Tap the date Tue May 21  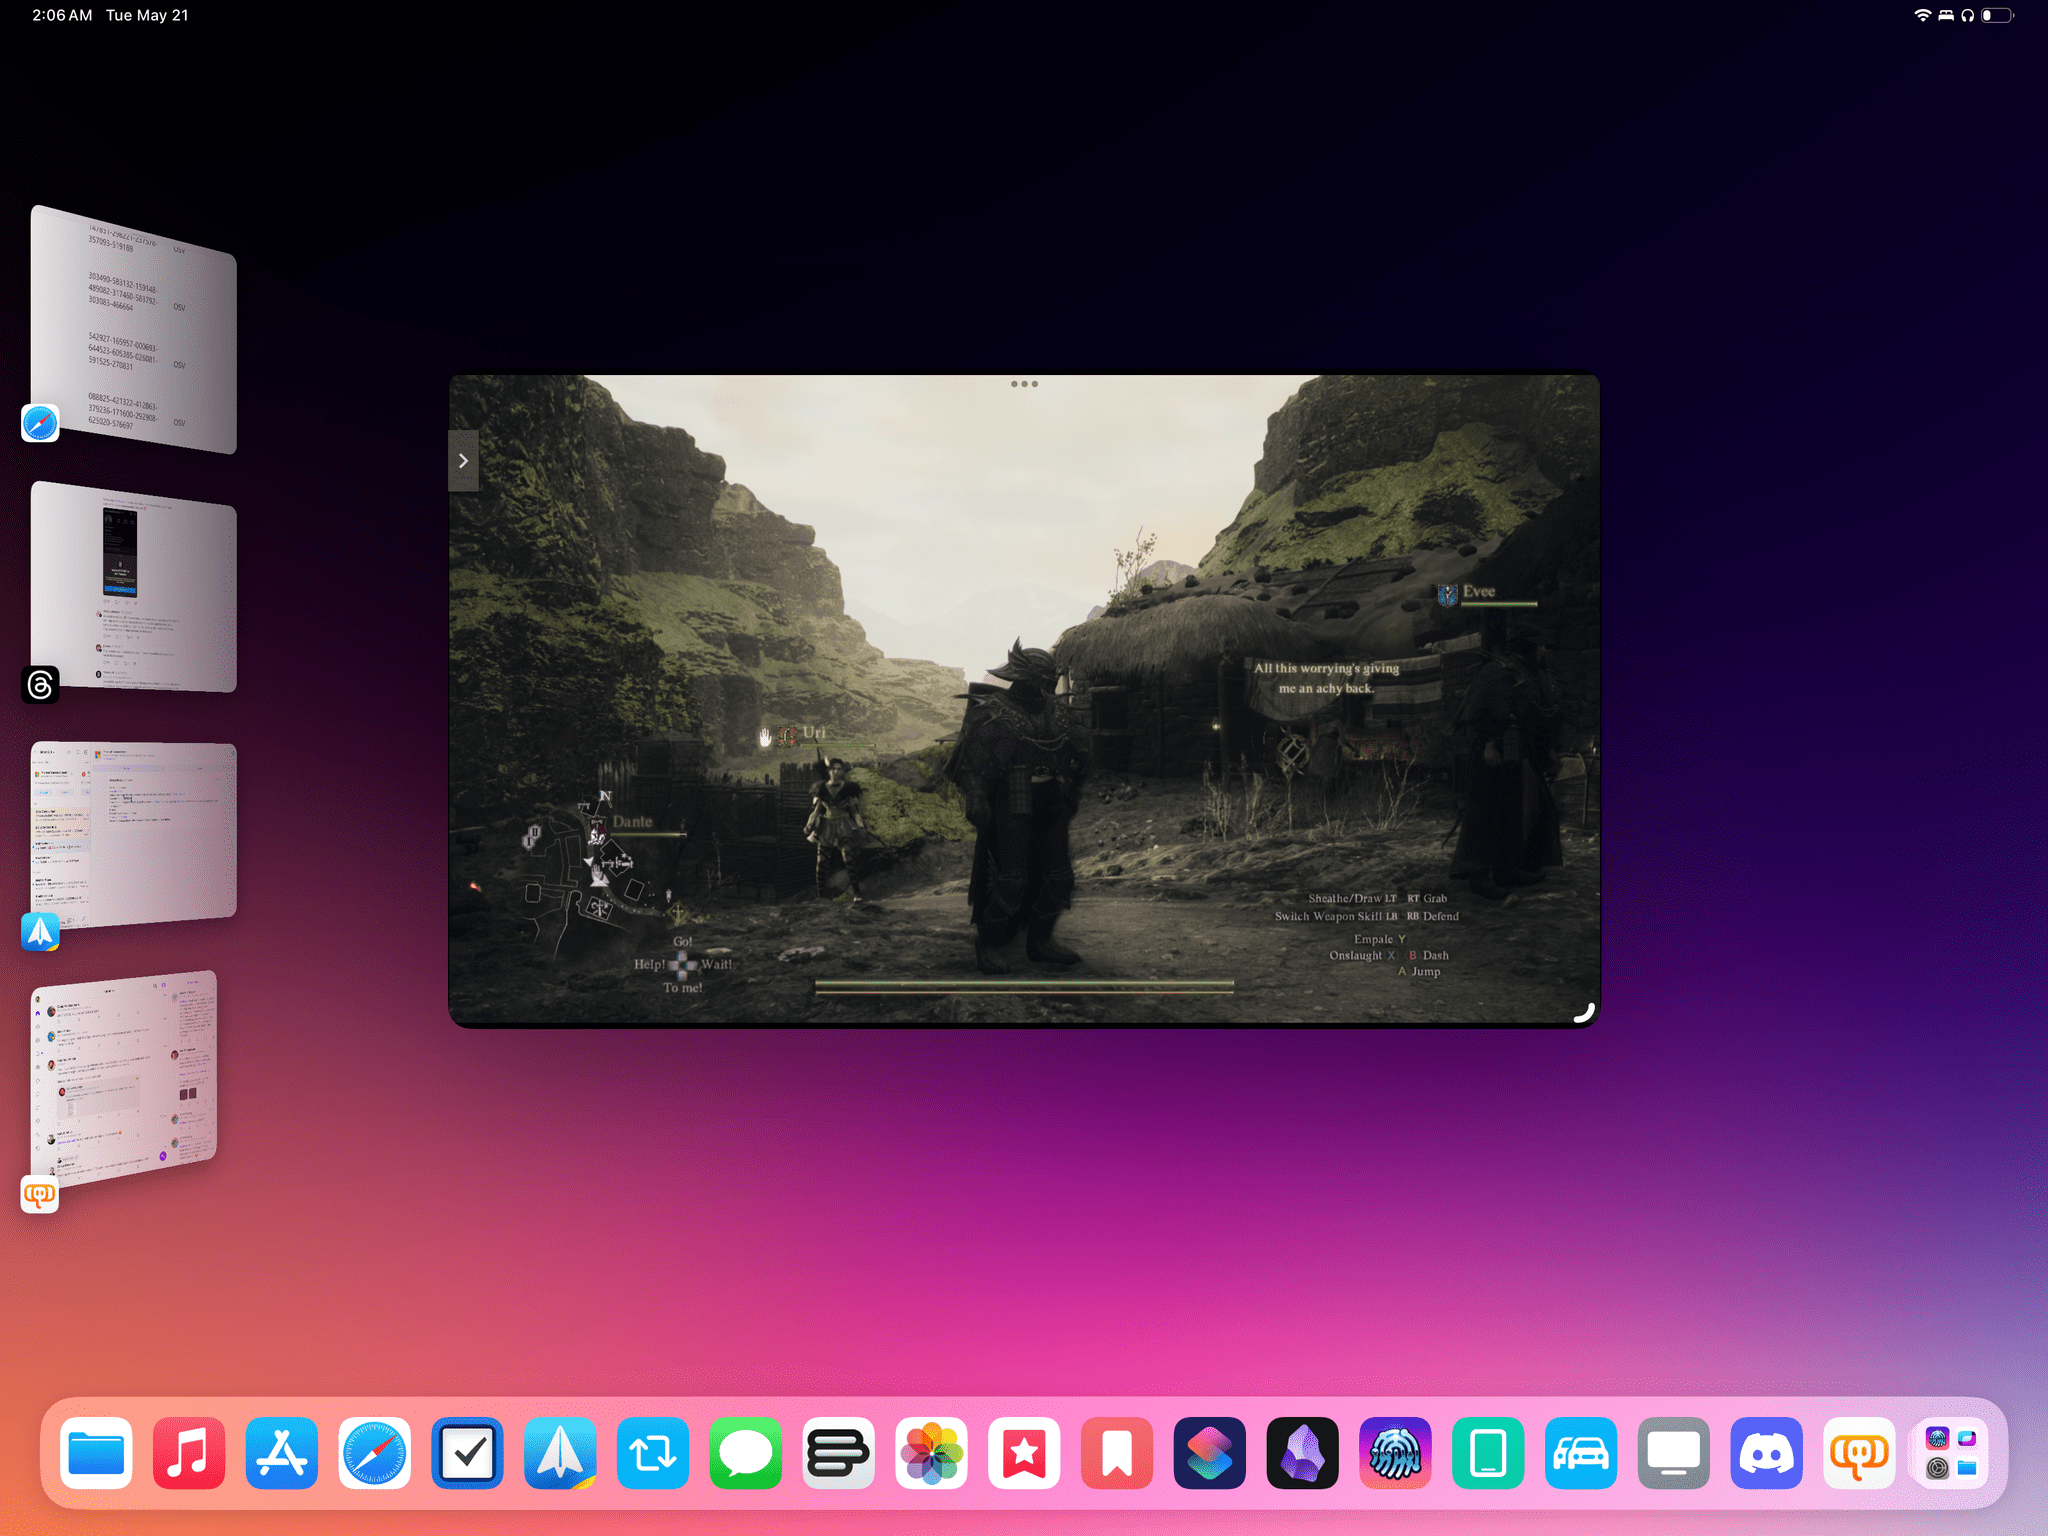pyautogui.click(x=147, y=15)
